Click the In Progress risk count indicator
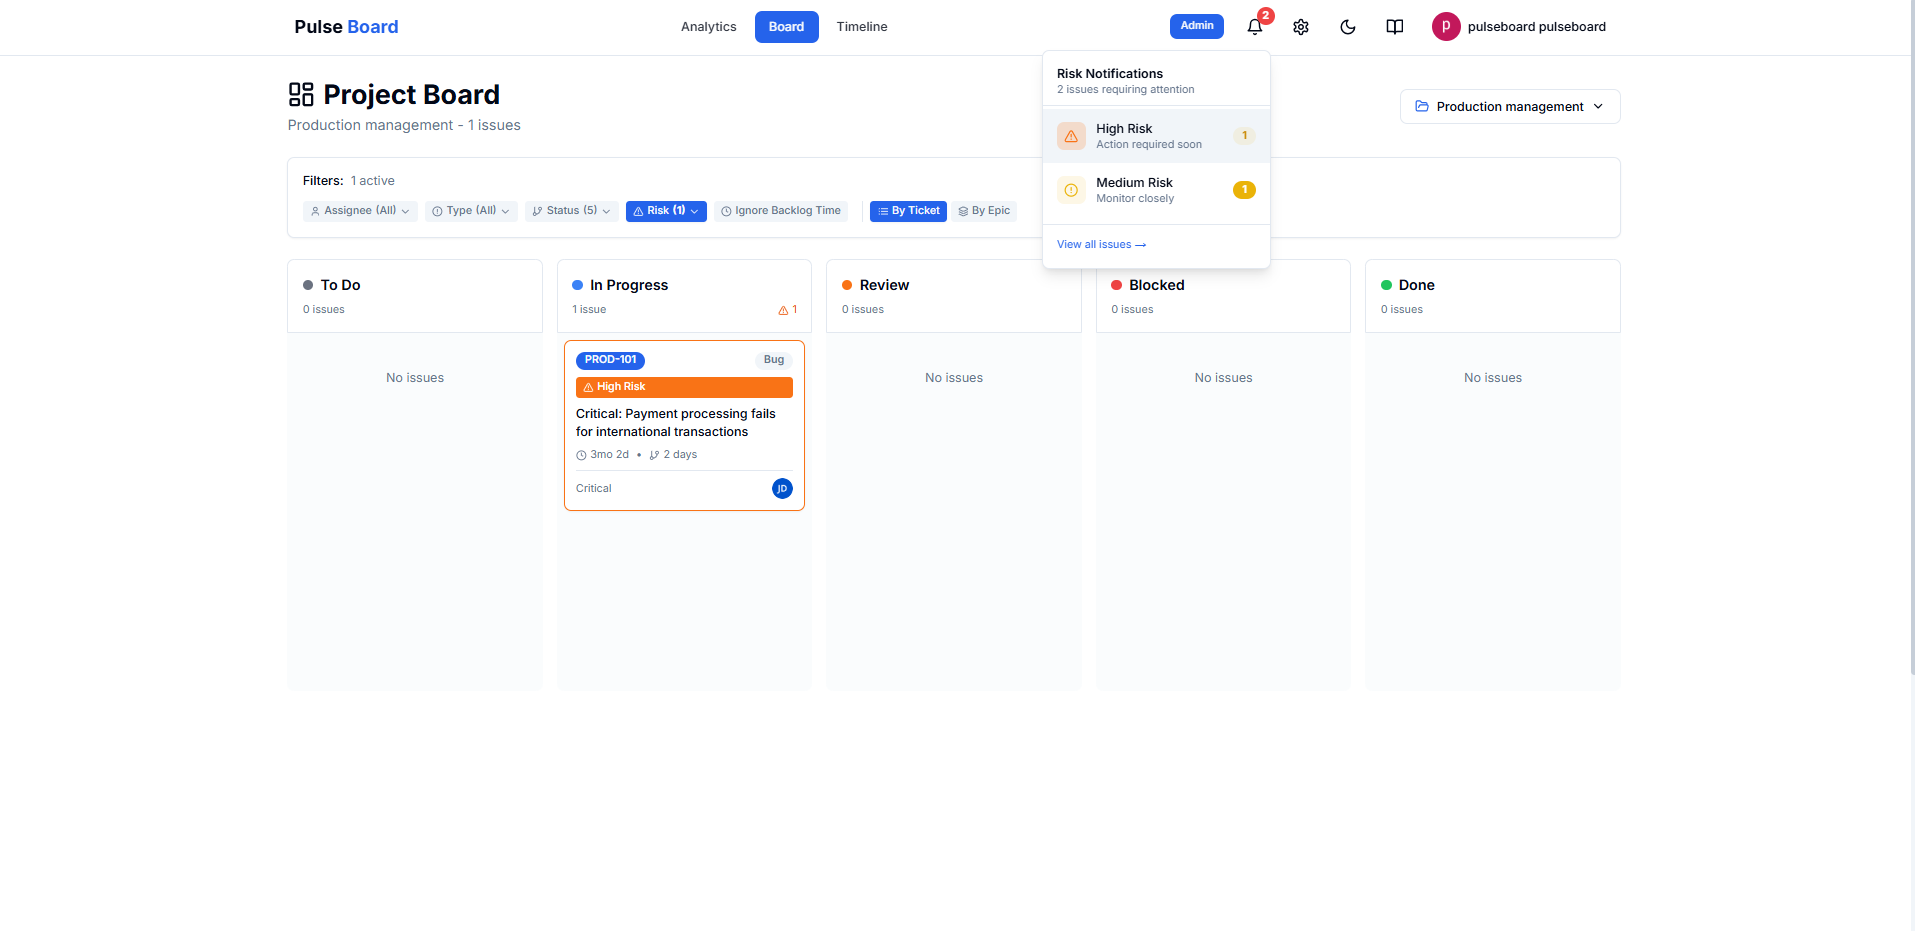The image size is (1915, 931). [787, 310]
